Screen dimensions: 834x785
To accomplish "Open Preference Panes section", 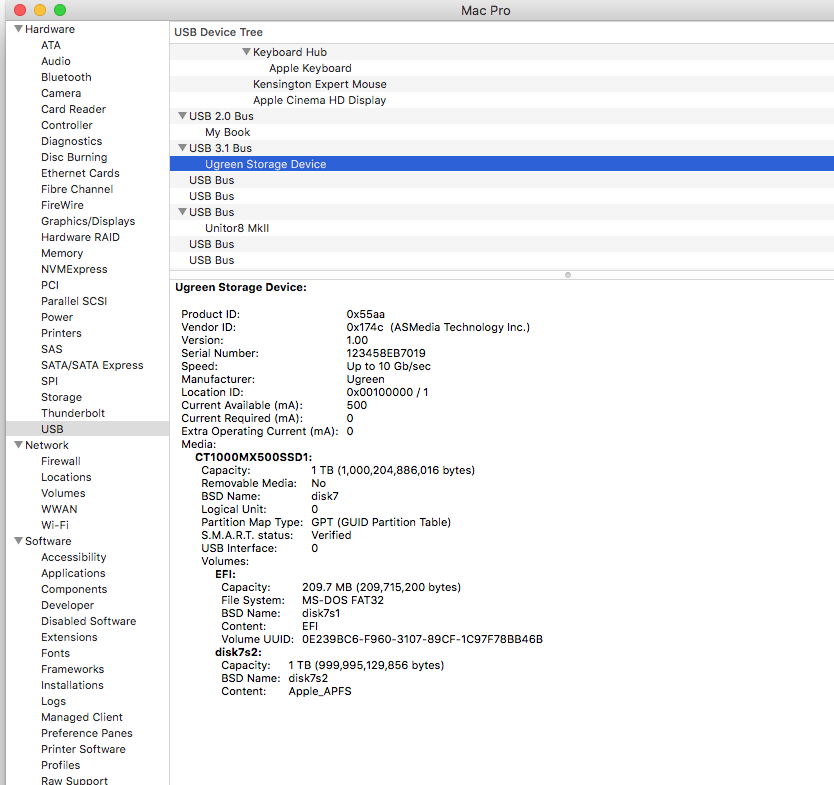I will 87,733.
